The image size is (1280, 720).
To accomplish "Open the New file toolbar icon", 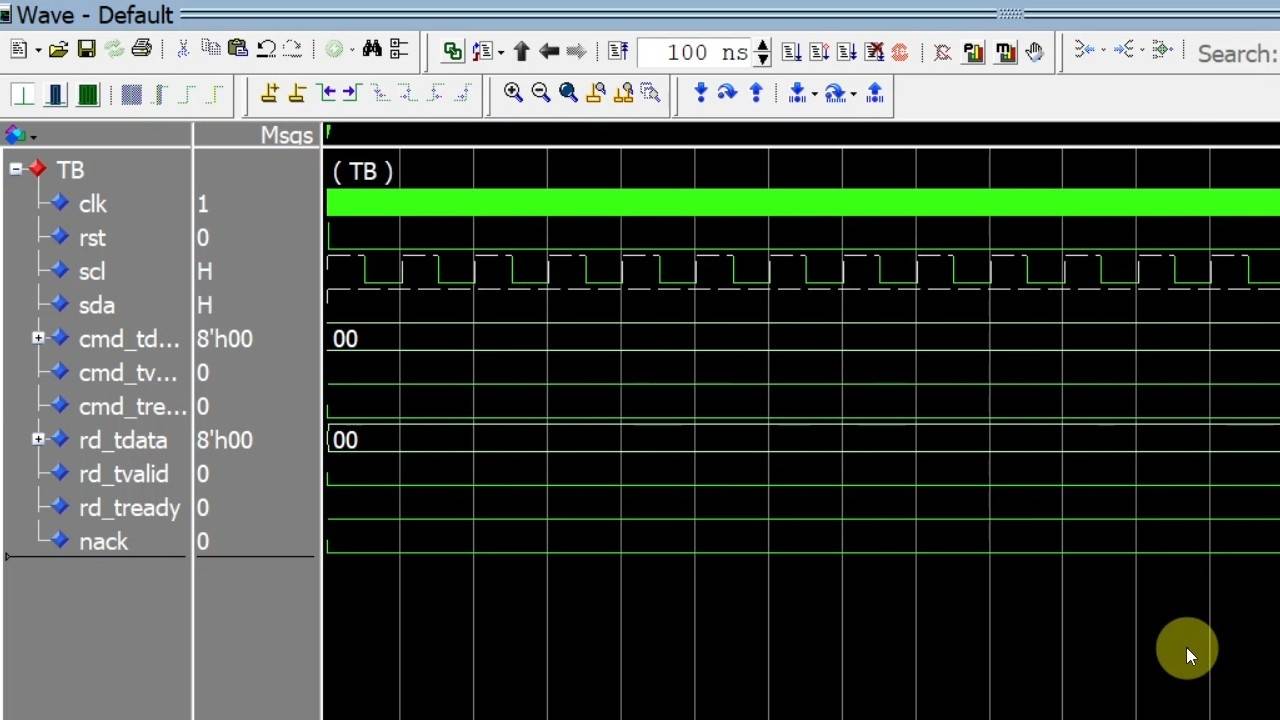I will (19, 50).
